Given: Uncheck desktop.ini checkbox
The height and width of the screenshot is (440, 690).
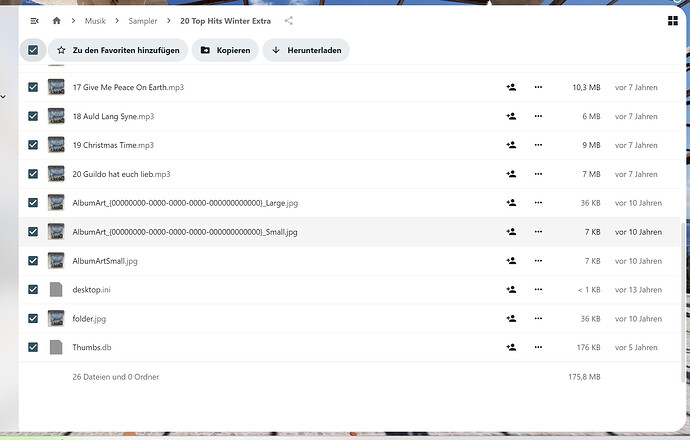Looking at the screenshot, I should [33, 289].
